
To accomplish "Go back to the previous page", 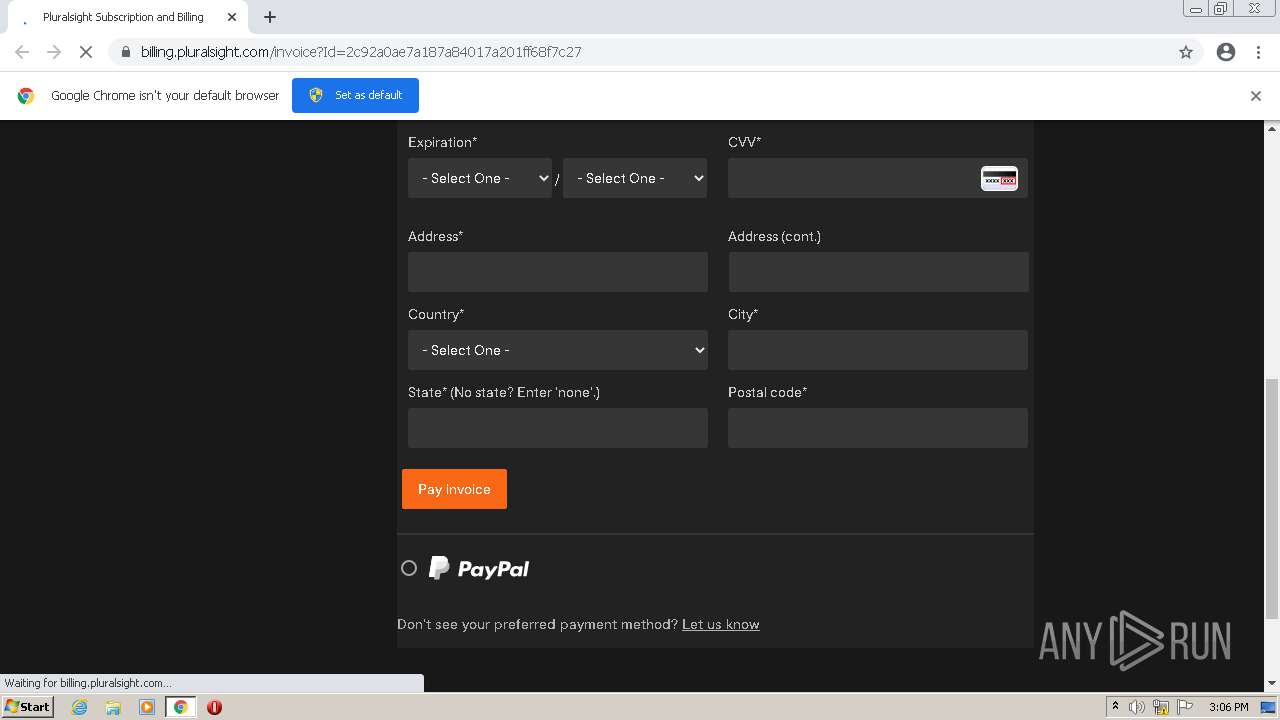I will [22, 52].
